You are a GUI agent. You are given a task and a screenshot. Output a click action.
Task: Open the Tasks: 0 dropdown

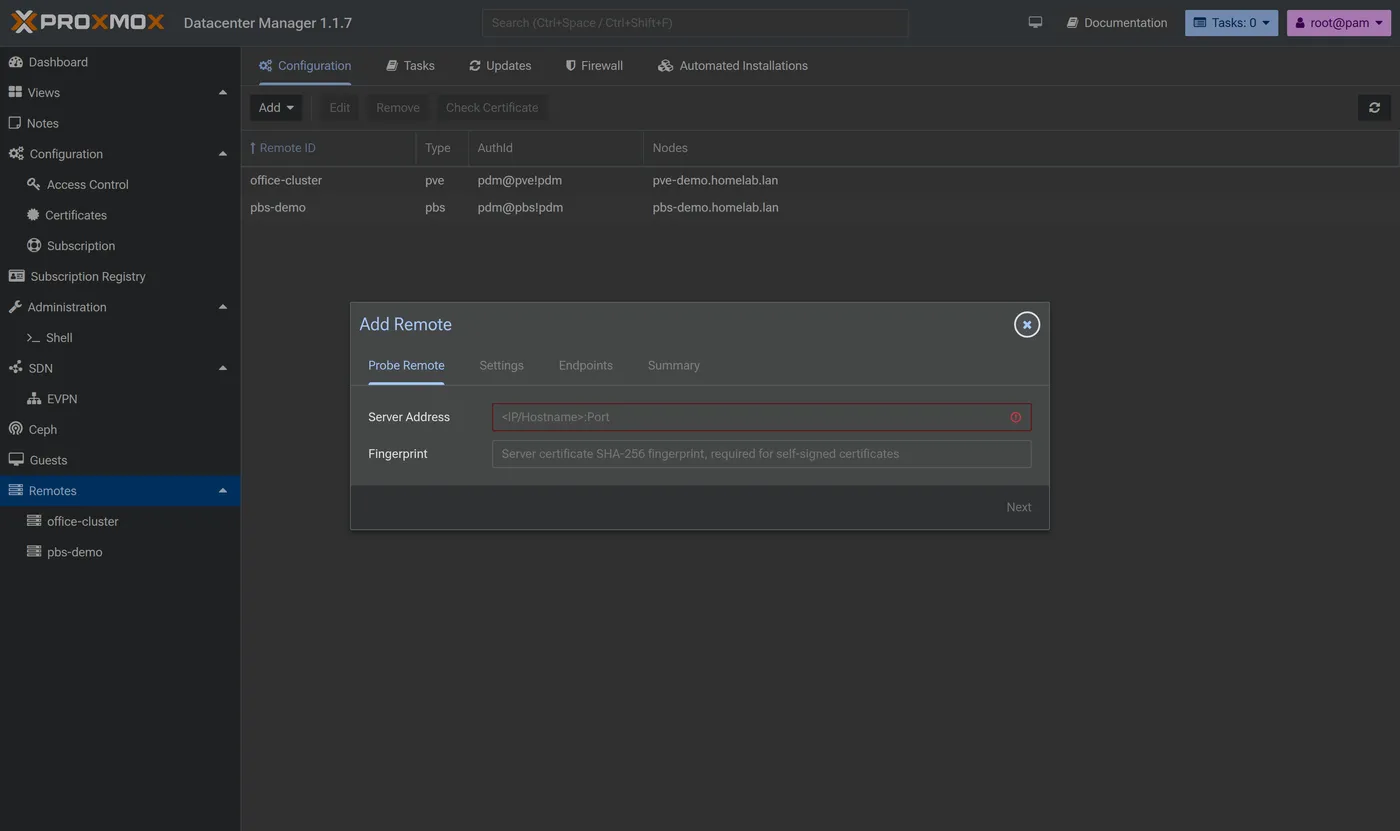pyautogui.click(x=1231, y=22)
